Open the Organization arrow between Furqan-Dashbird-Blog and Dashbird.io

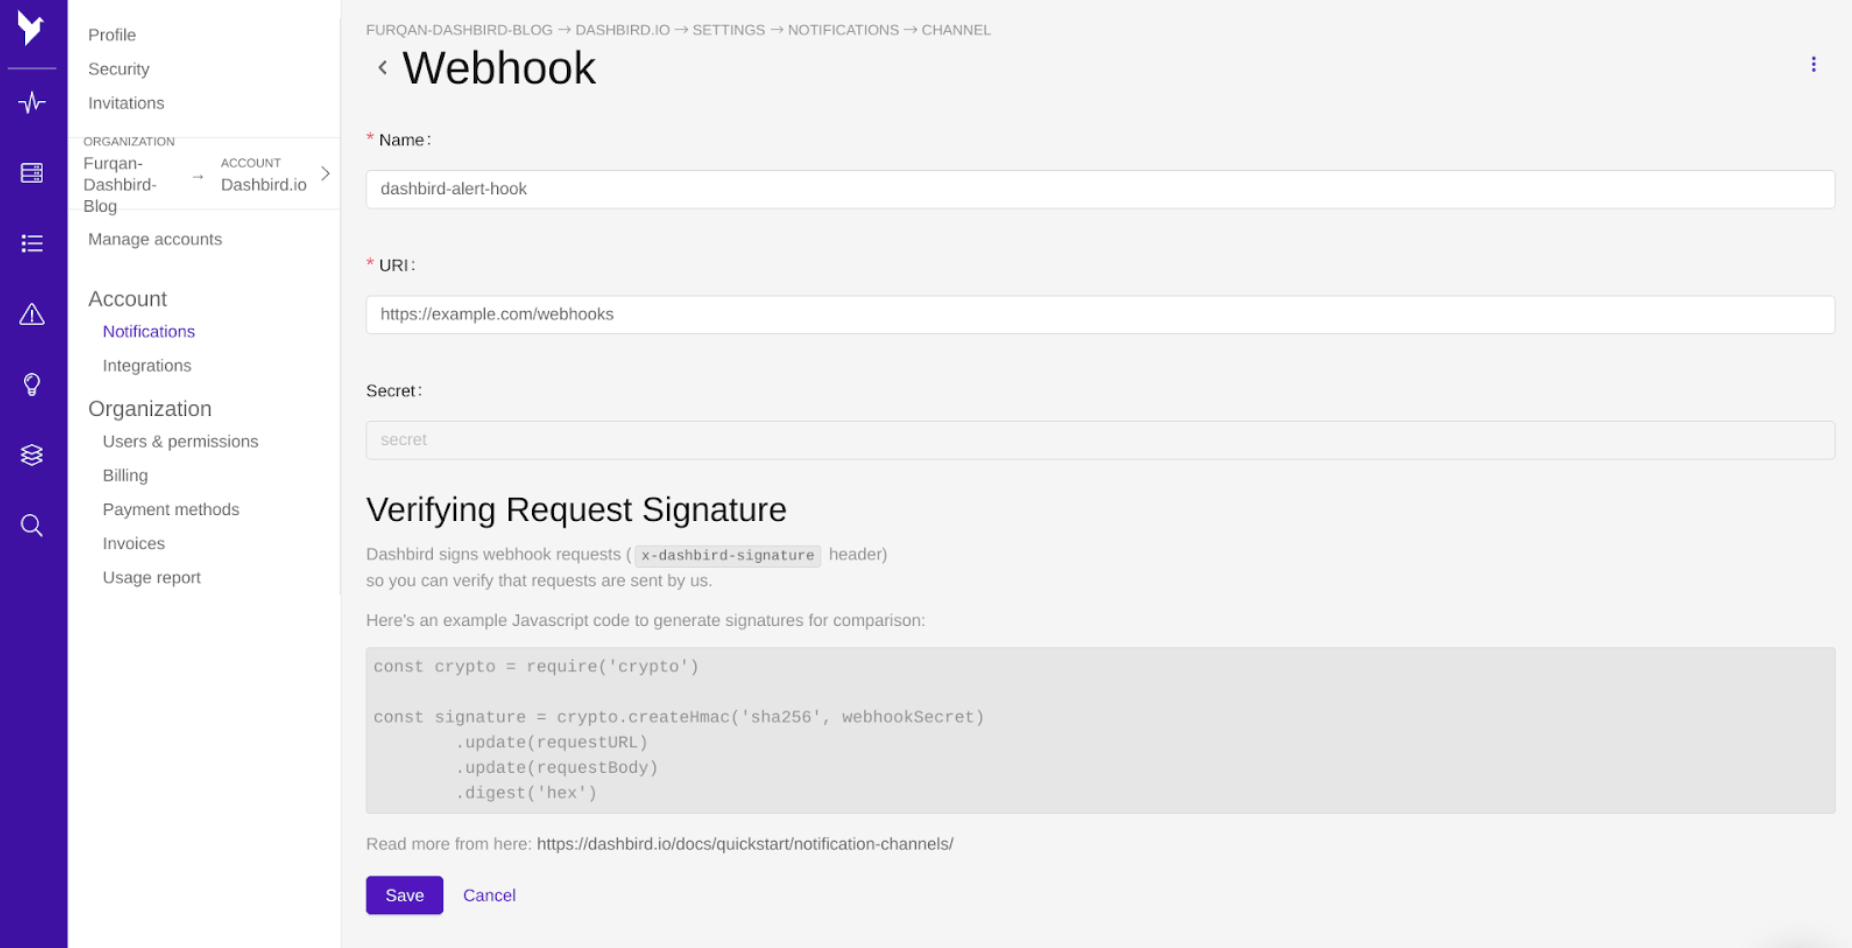[197, 177]
